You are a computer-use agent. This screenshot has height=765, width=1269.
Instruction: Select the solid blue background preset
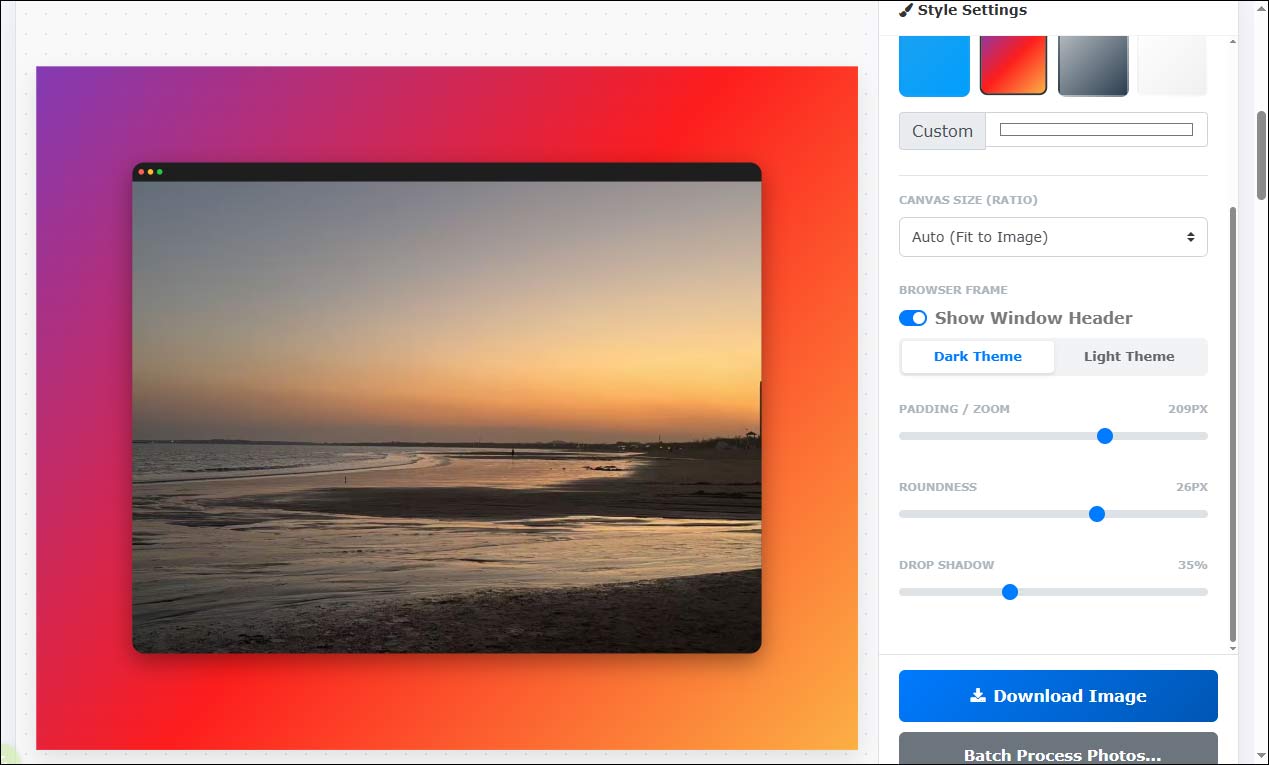933,65
